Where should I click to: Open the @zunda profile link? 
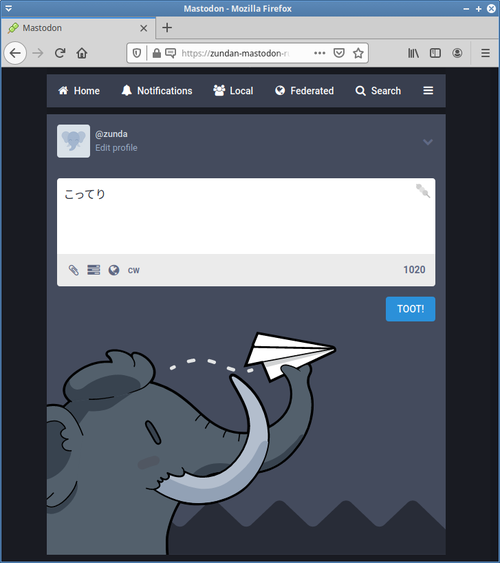[x=111, y=134]
